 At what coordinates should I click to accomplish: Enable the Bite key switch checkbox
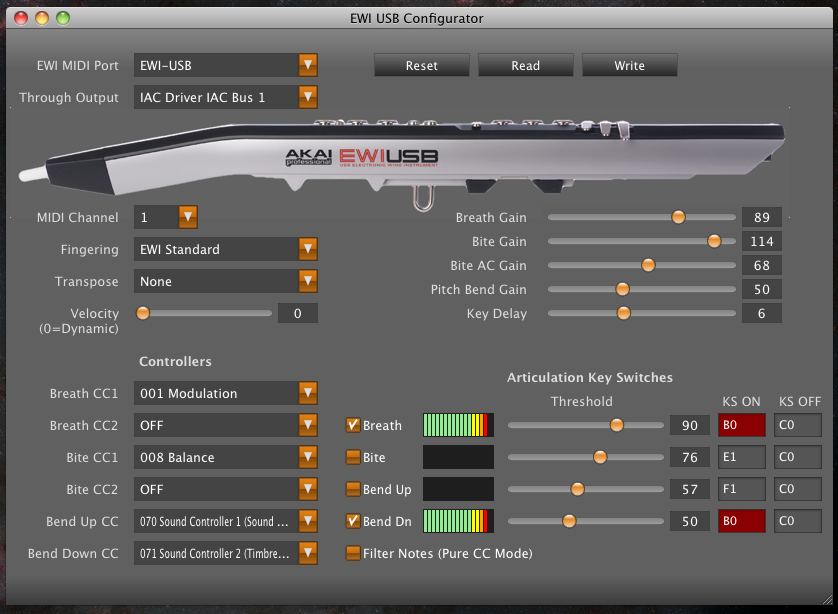[353, 457]
